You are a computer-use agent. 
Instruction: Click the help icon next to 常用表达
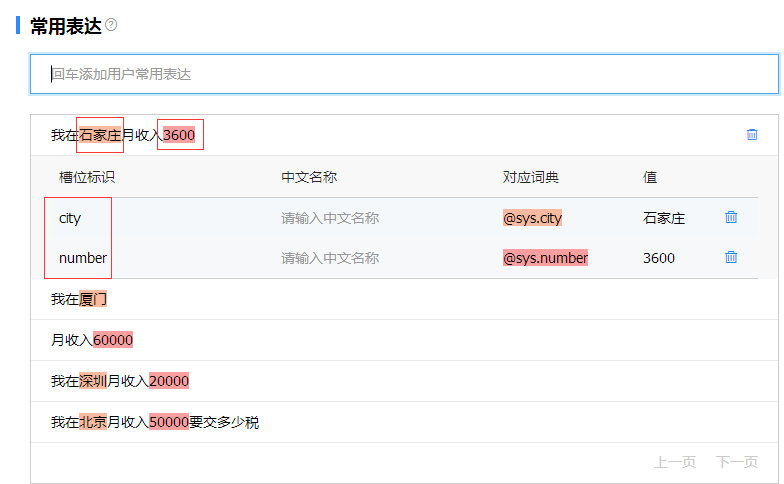pyautogui.click(x=111, y=25)
